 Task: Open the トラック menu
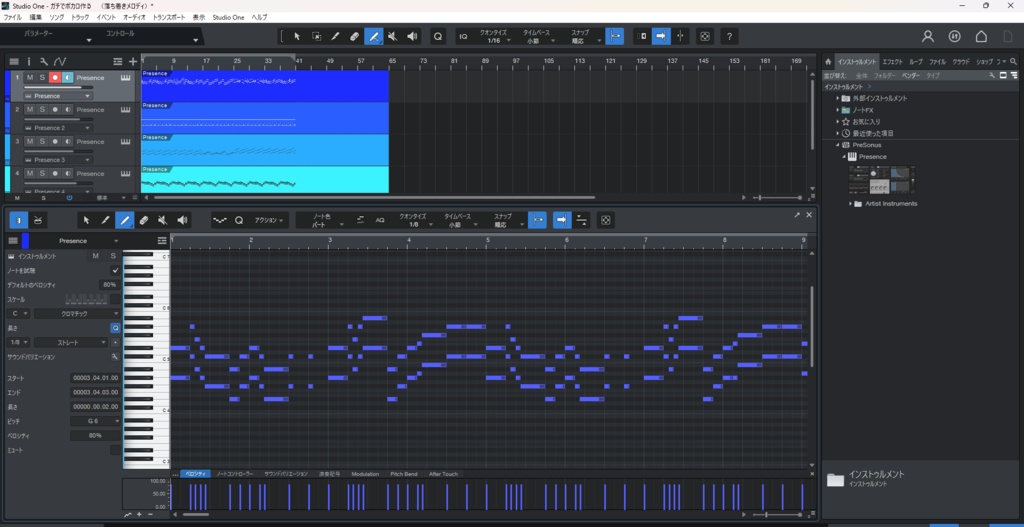pyautogui.click(x=80, y=17)
